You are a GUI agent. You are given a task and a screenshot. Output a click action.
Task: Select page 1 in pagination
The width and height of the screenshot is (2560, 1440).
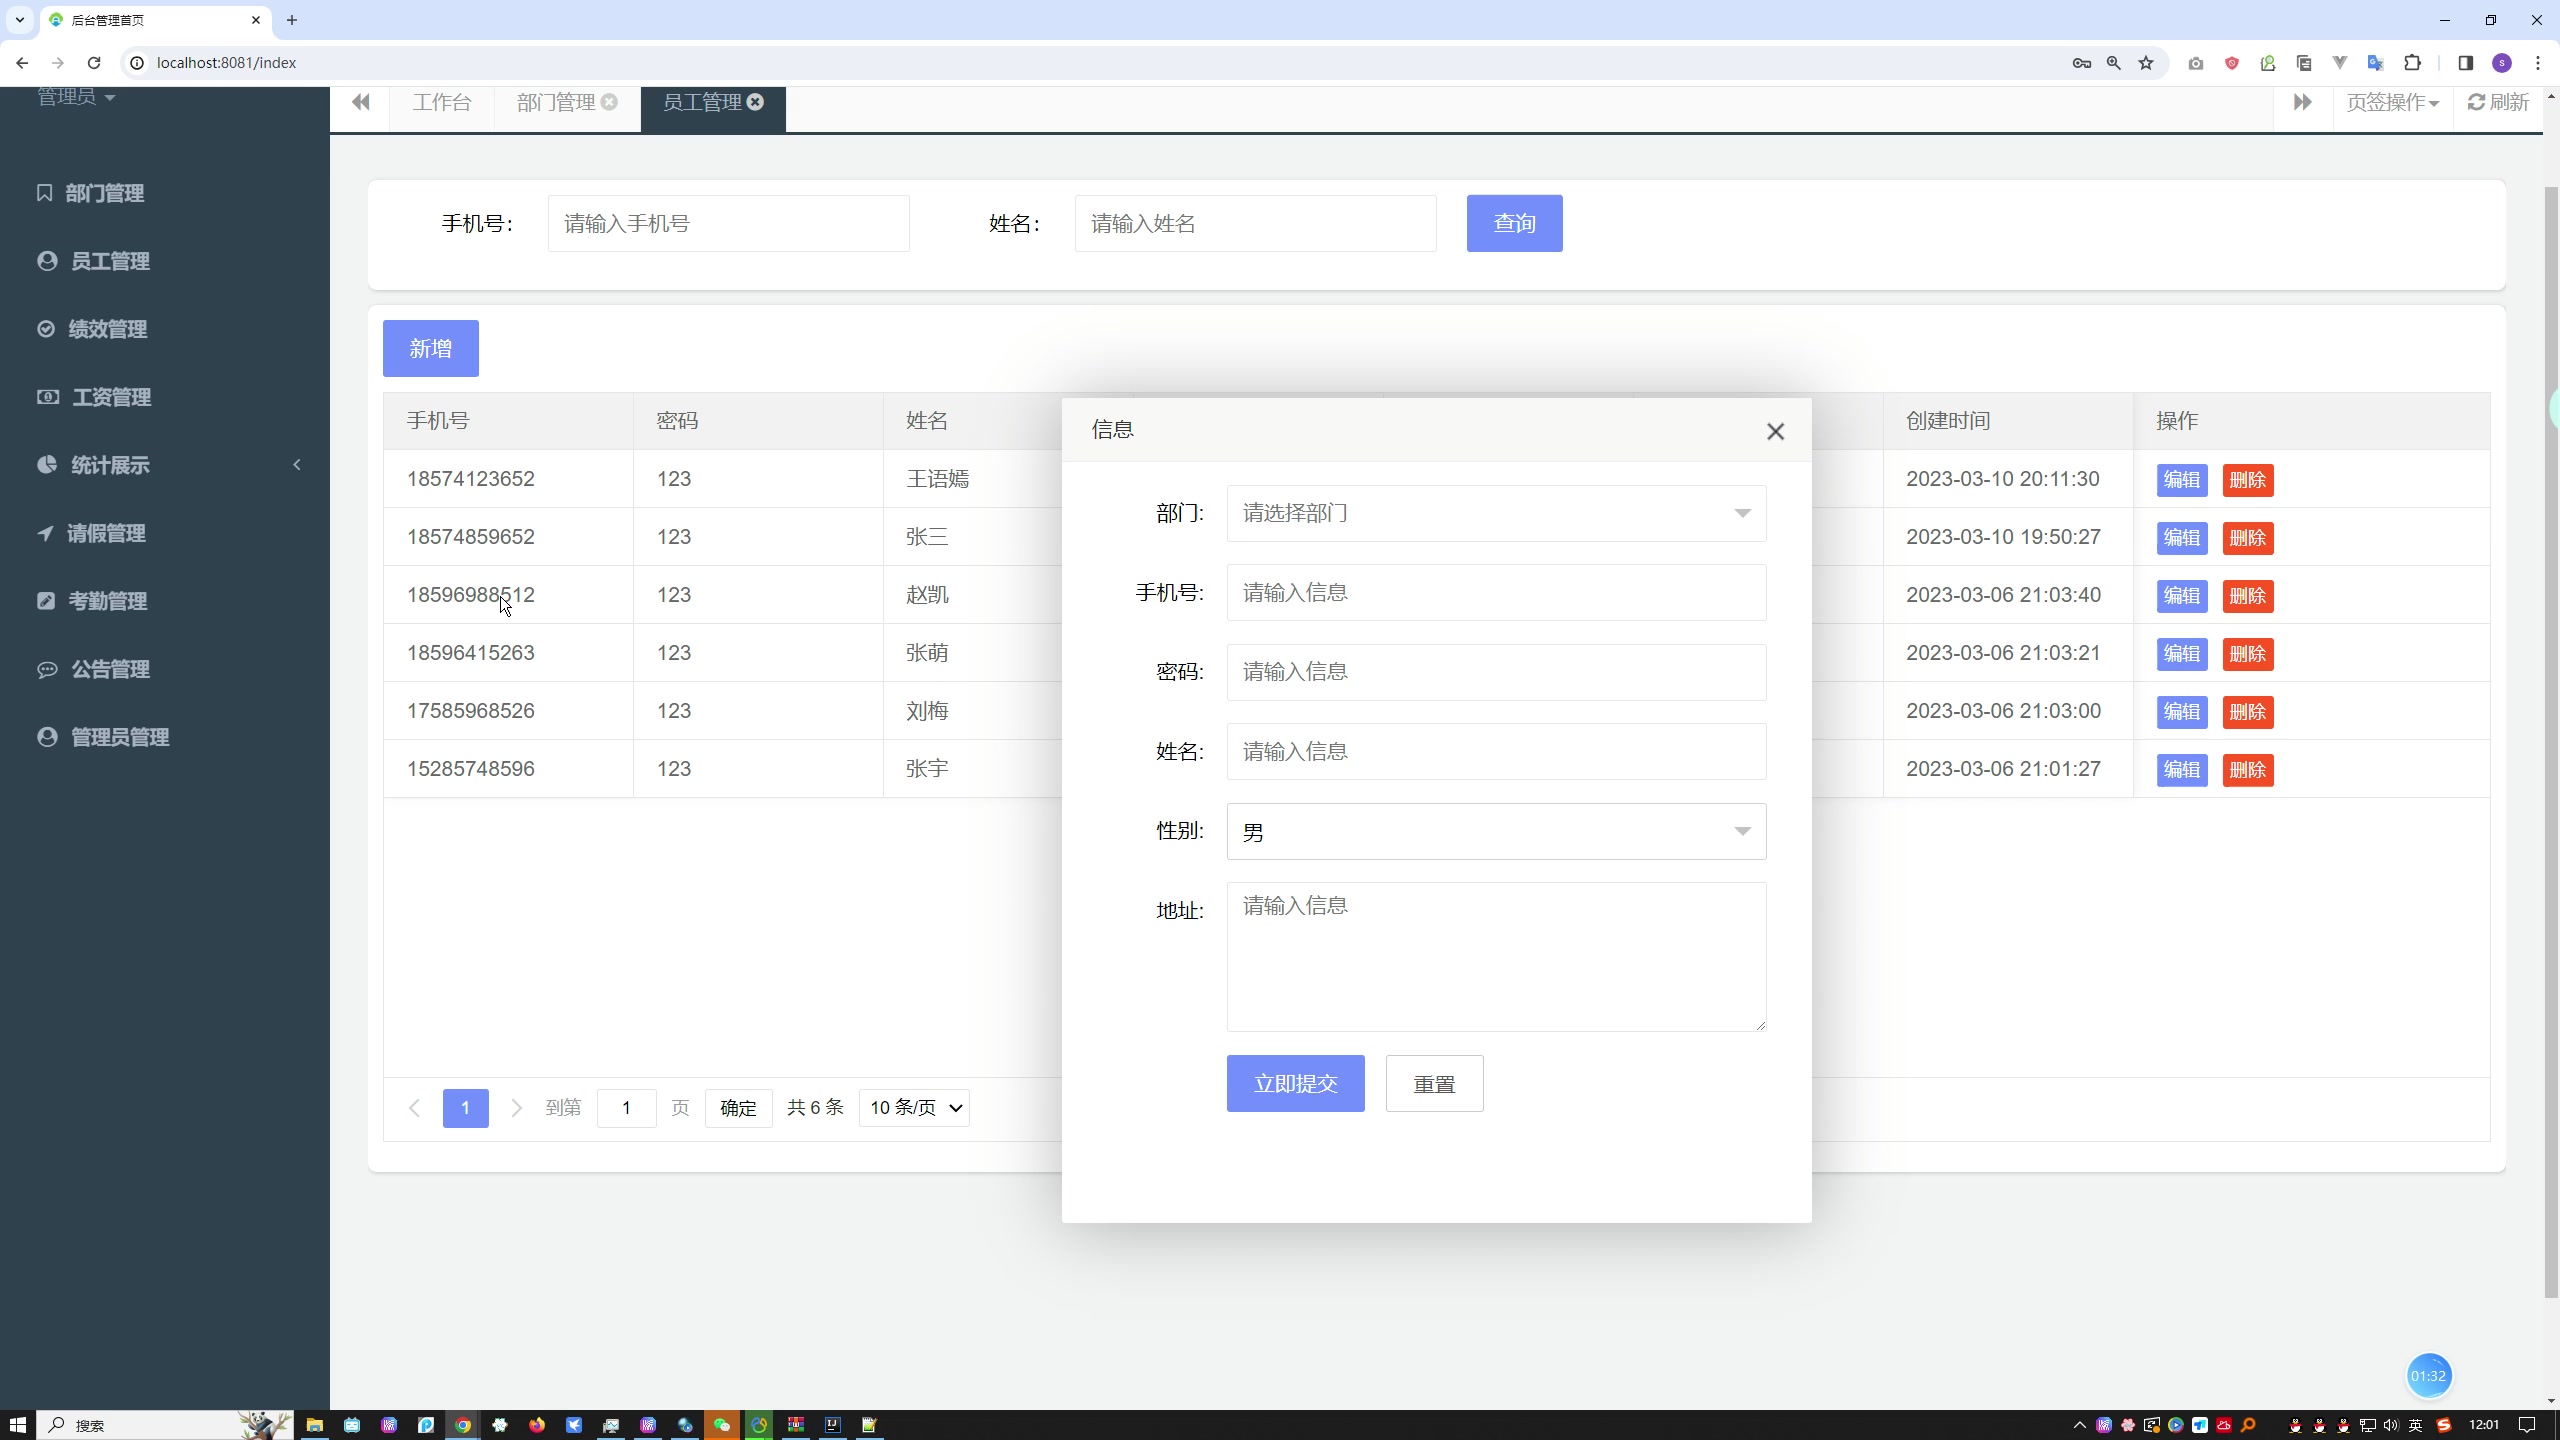(465, 1108)
